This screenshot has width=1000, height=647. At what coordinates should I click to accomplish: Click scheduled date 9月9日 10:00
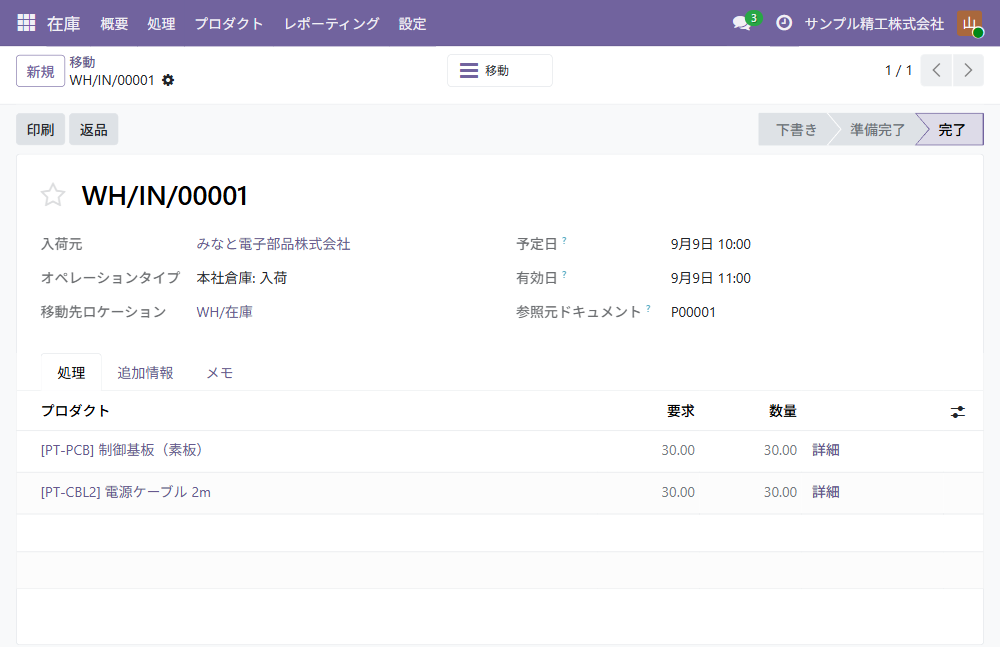tap(710, 244)
